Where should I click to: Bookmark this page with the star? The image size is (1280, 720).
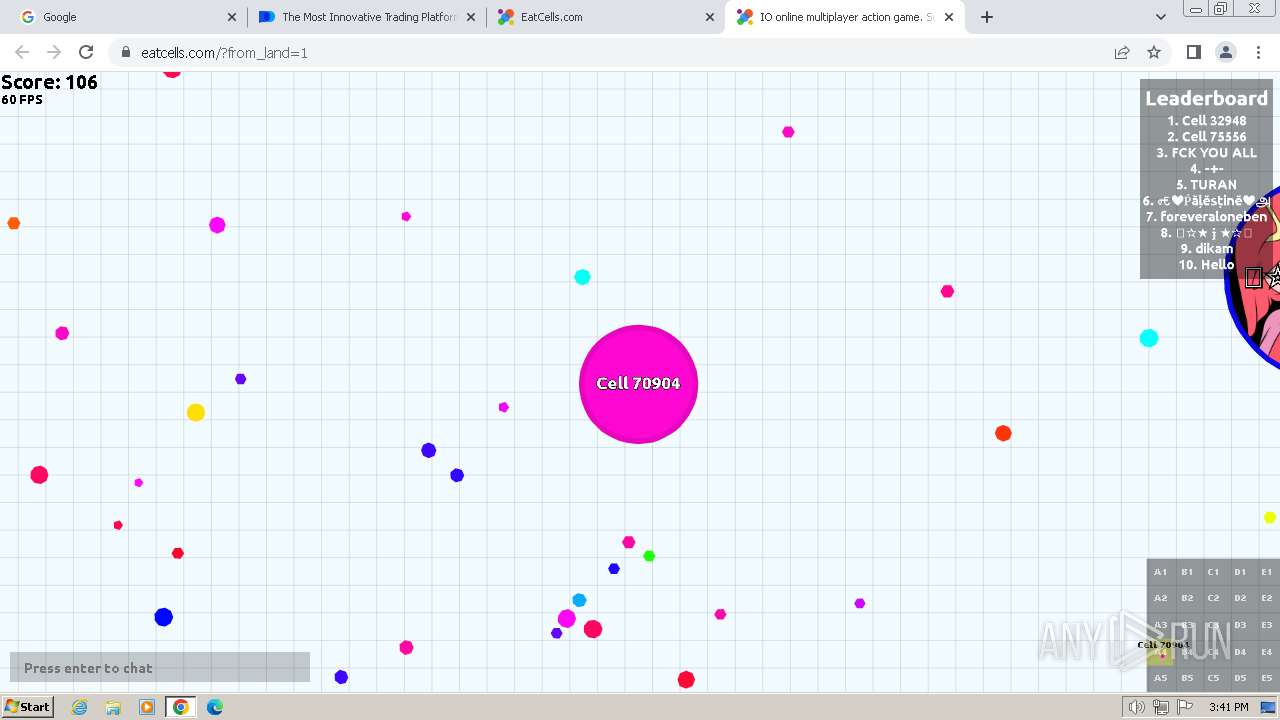pos(1154,52)
